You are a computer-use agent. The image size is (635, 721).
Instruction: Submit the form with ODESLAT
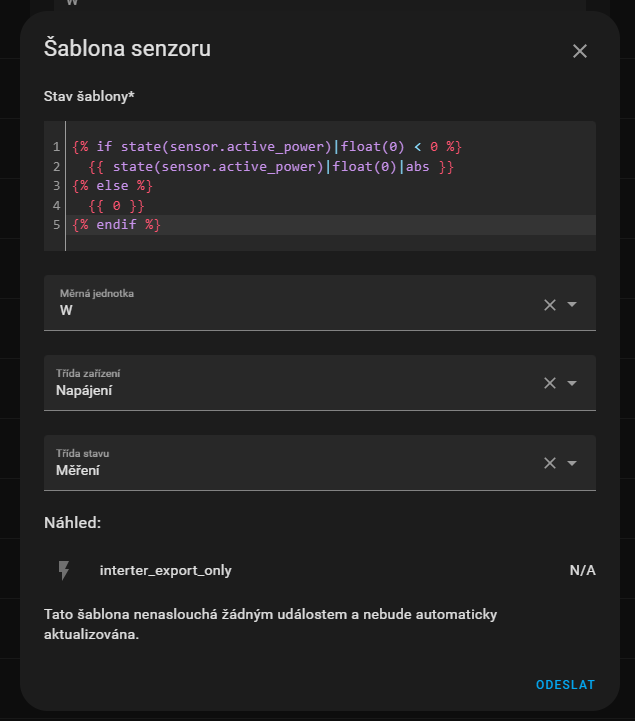click(565, 685)
